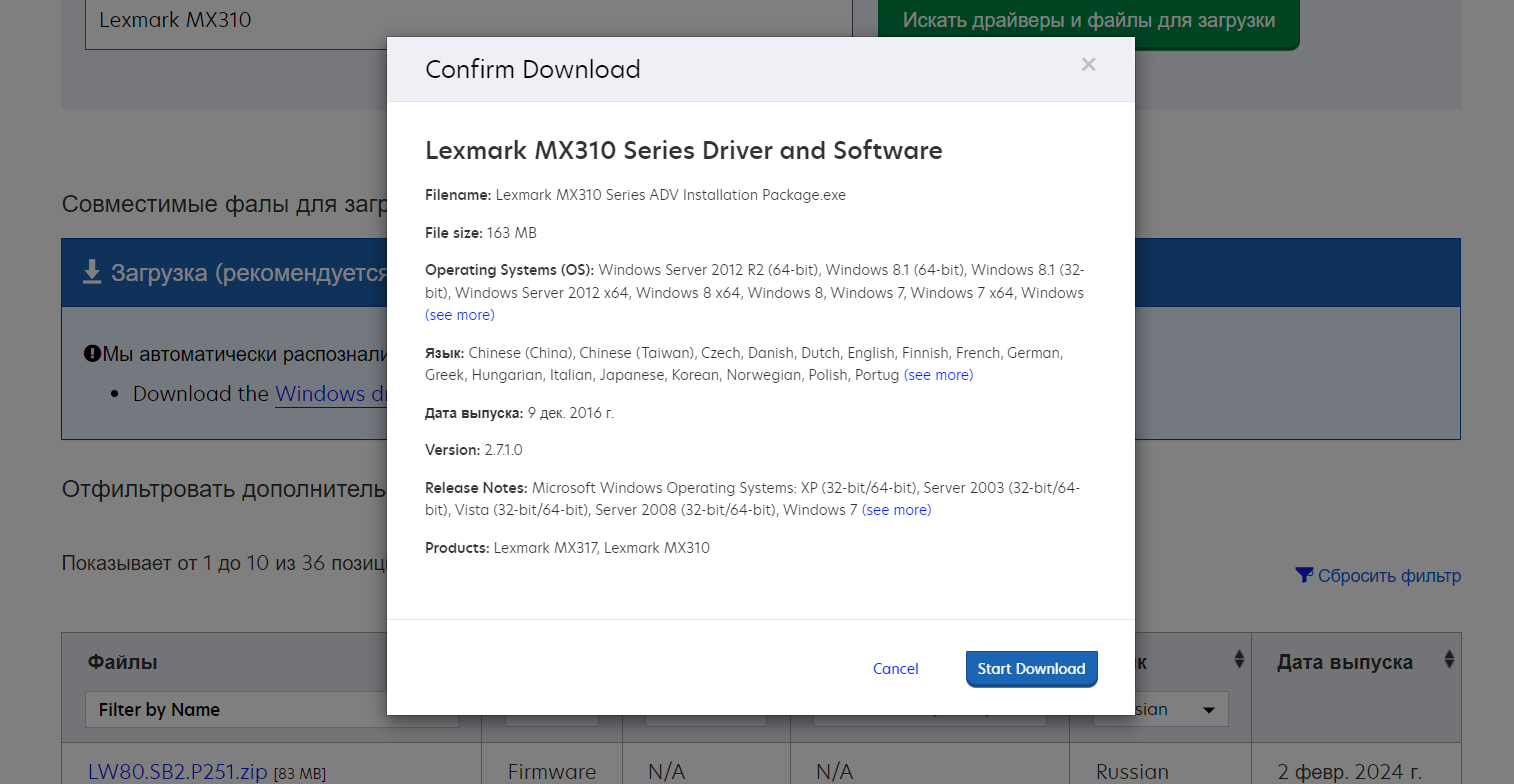Click the download arrow icon in Загрузка header
The image size is (1514, 784).
[x=92, y=272]
